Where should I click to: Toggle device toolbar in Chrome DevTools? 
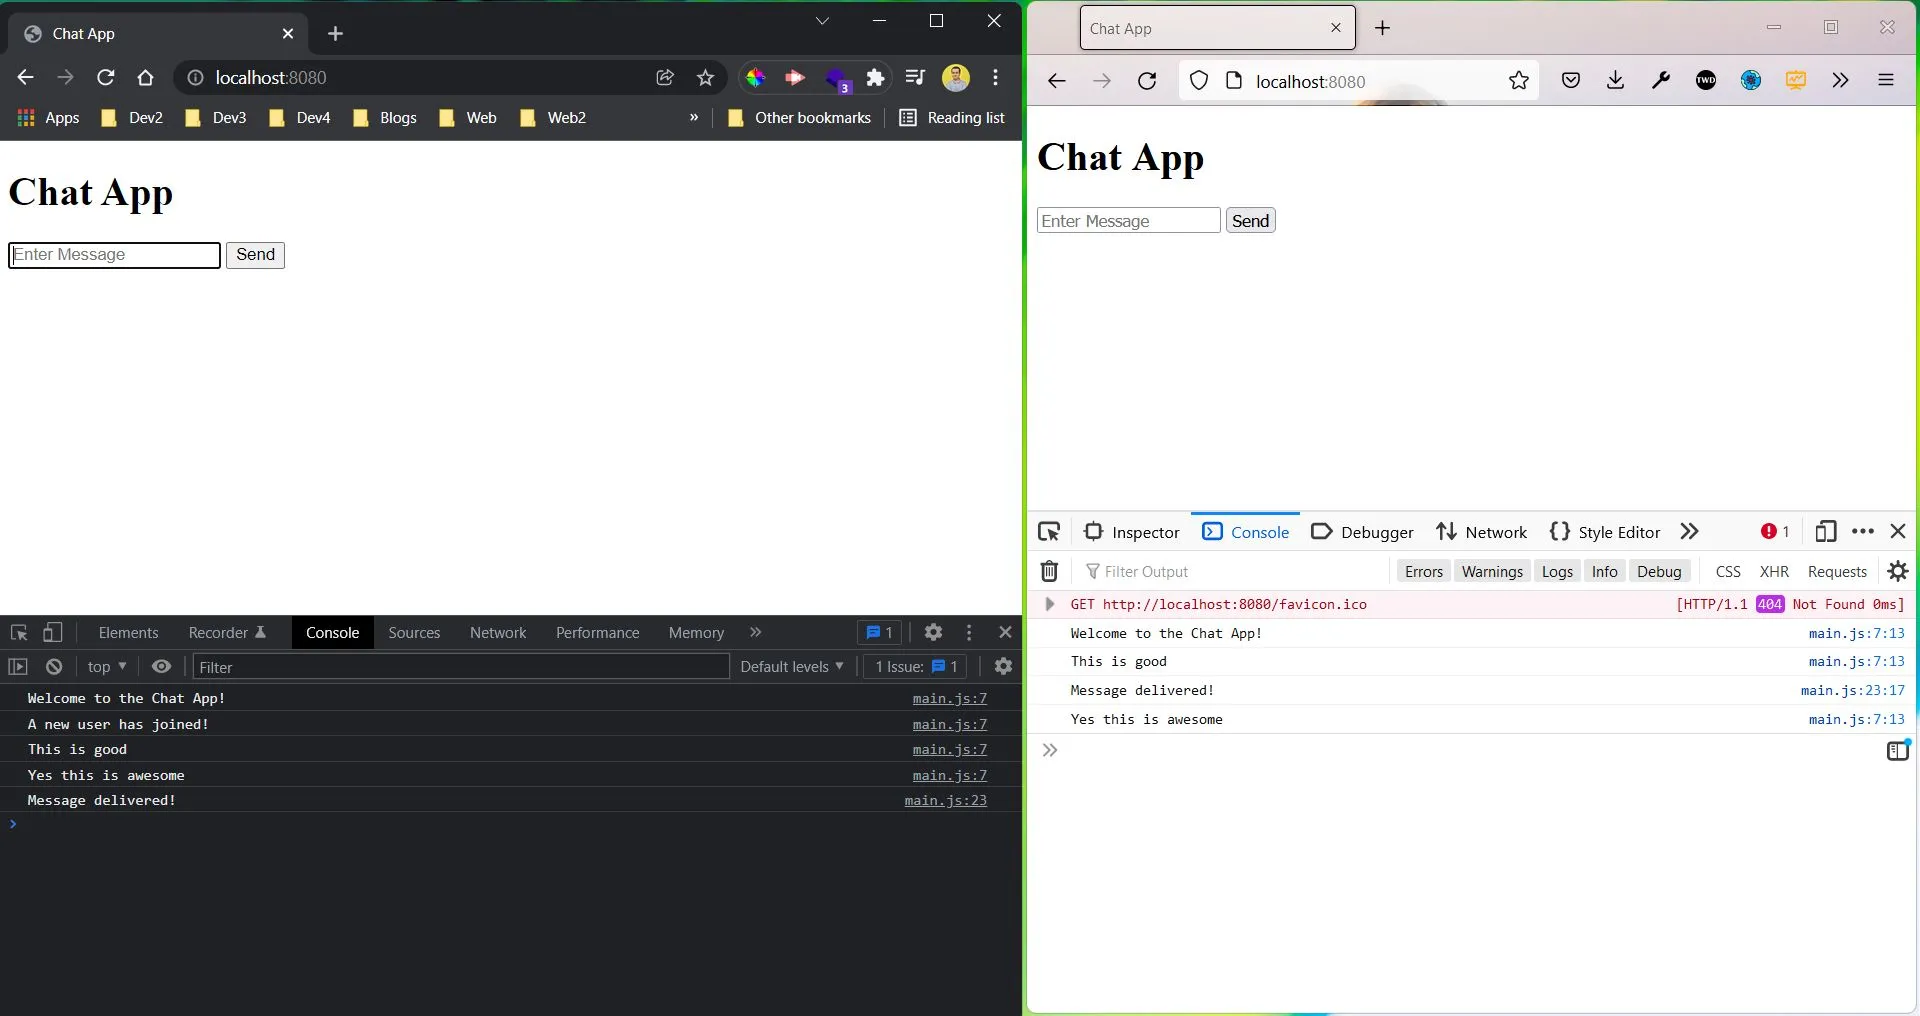[53, 632]
